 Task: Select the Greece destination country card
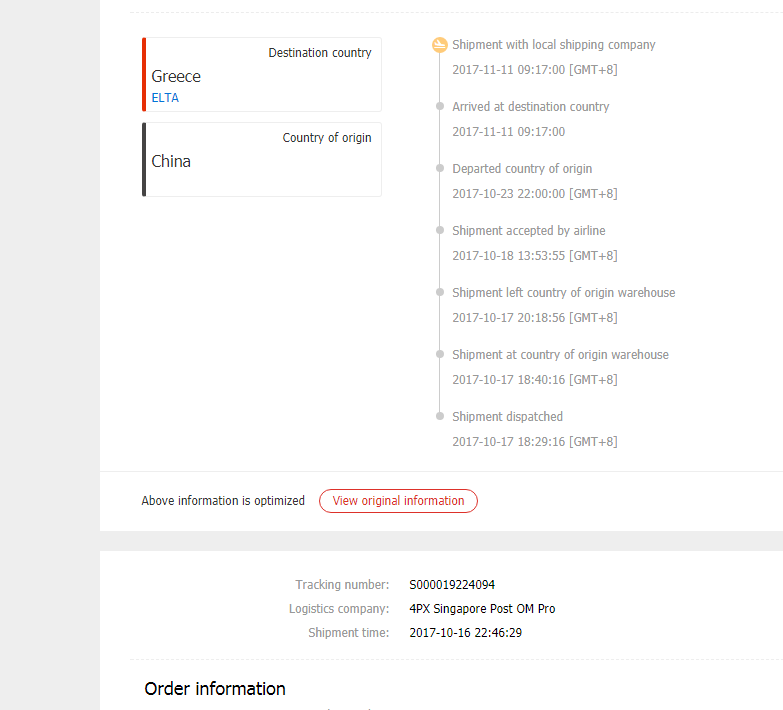[262, 75]
